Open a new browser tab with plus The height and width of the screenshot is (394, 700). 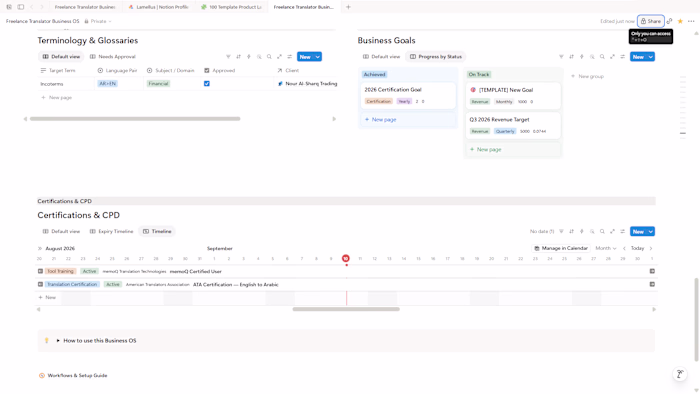coord(348,7)
